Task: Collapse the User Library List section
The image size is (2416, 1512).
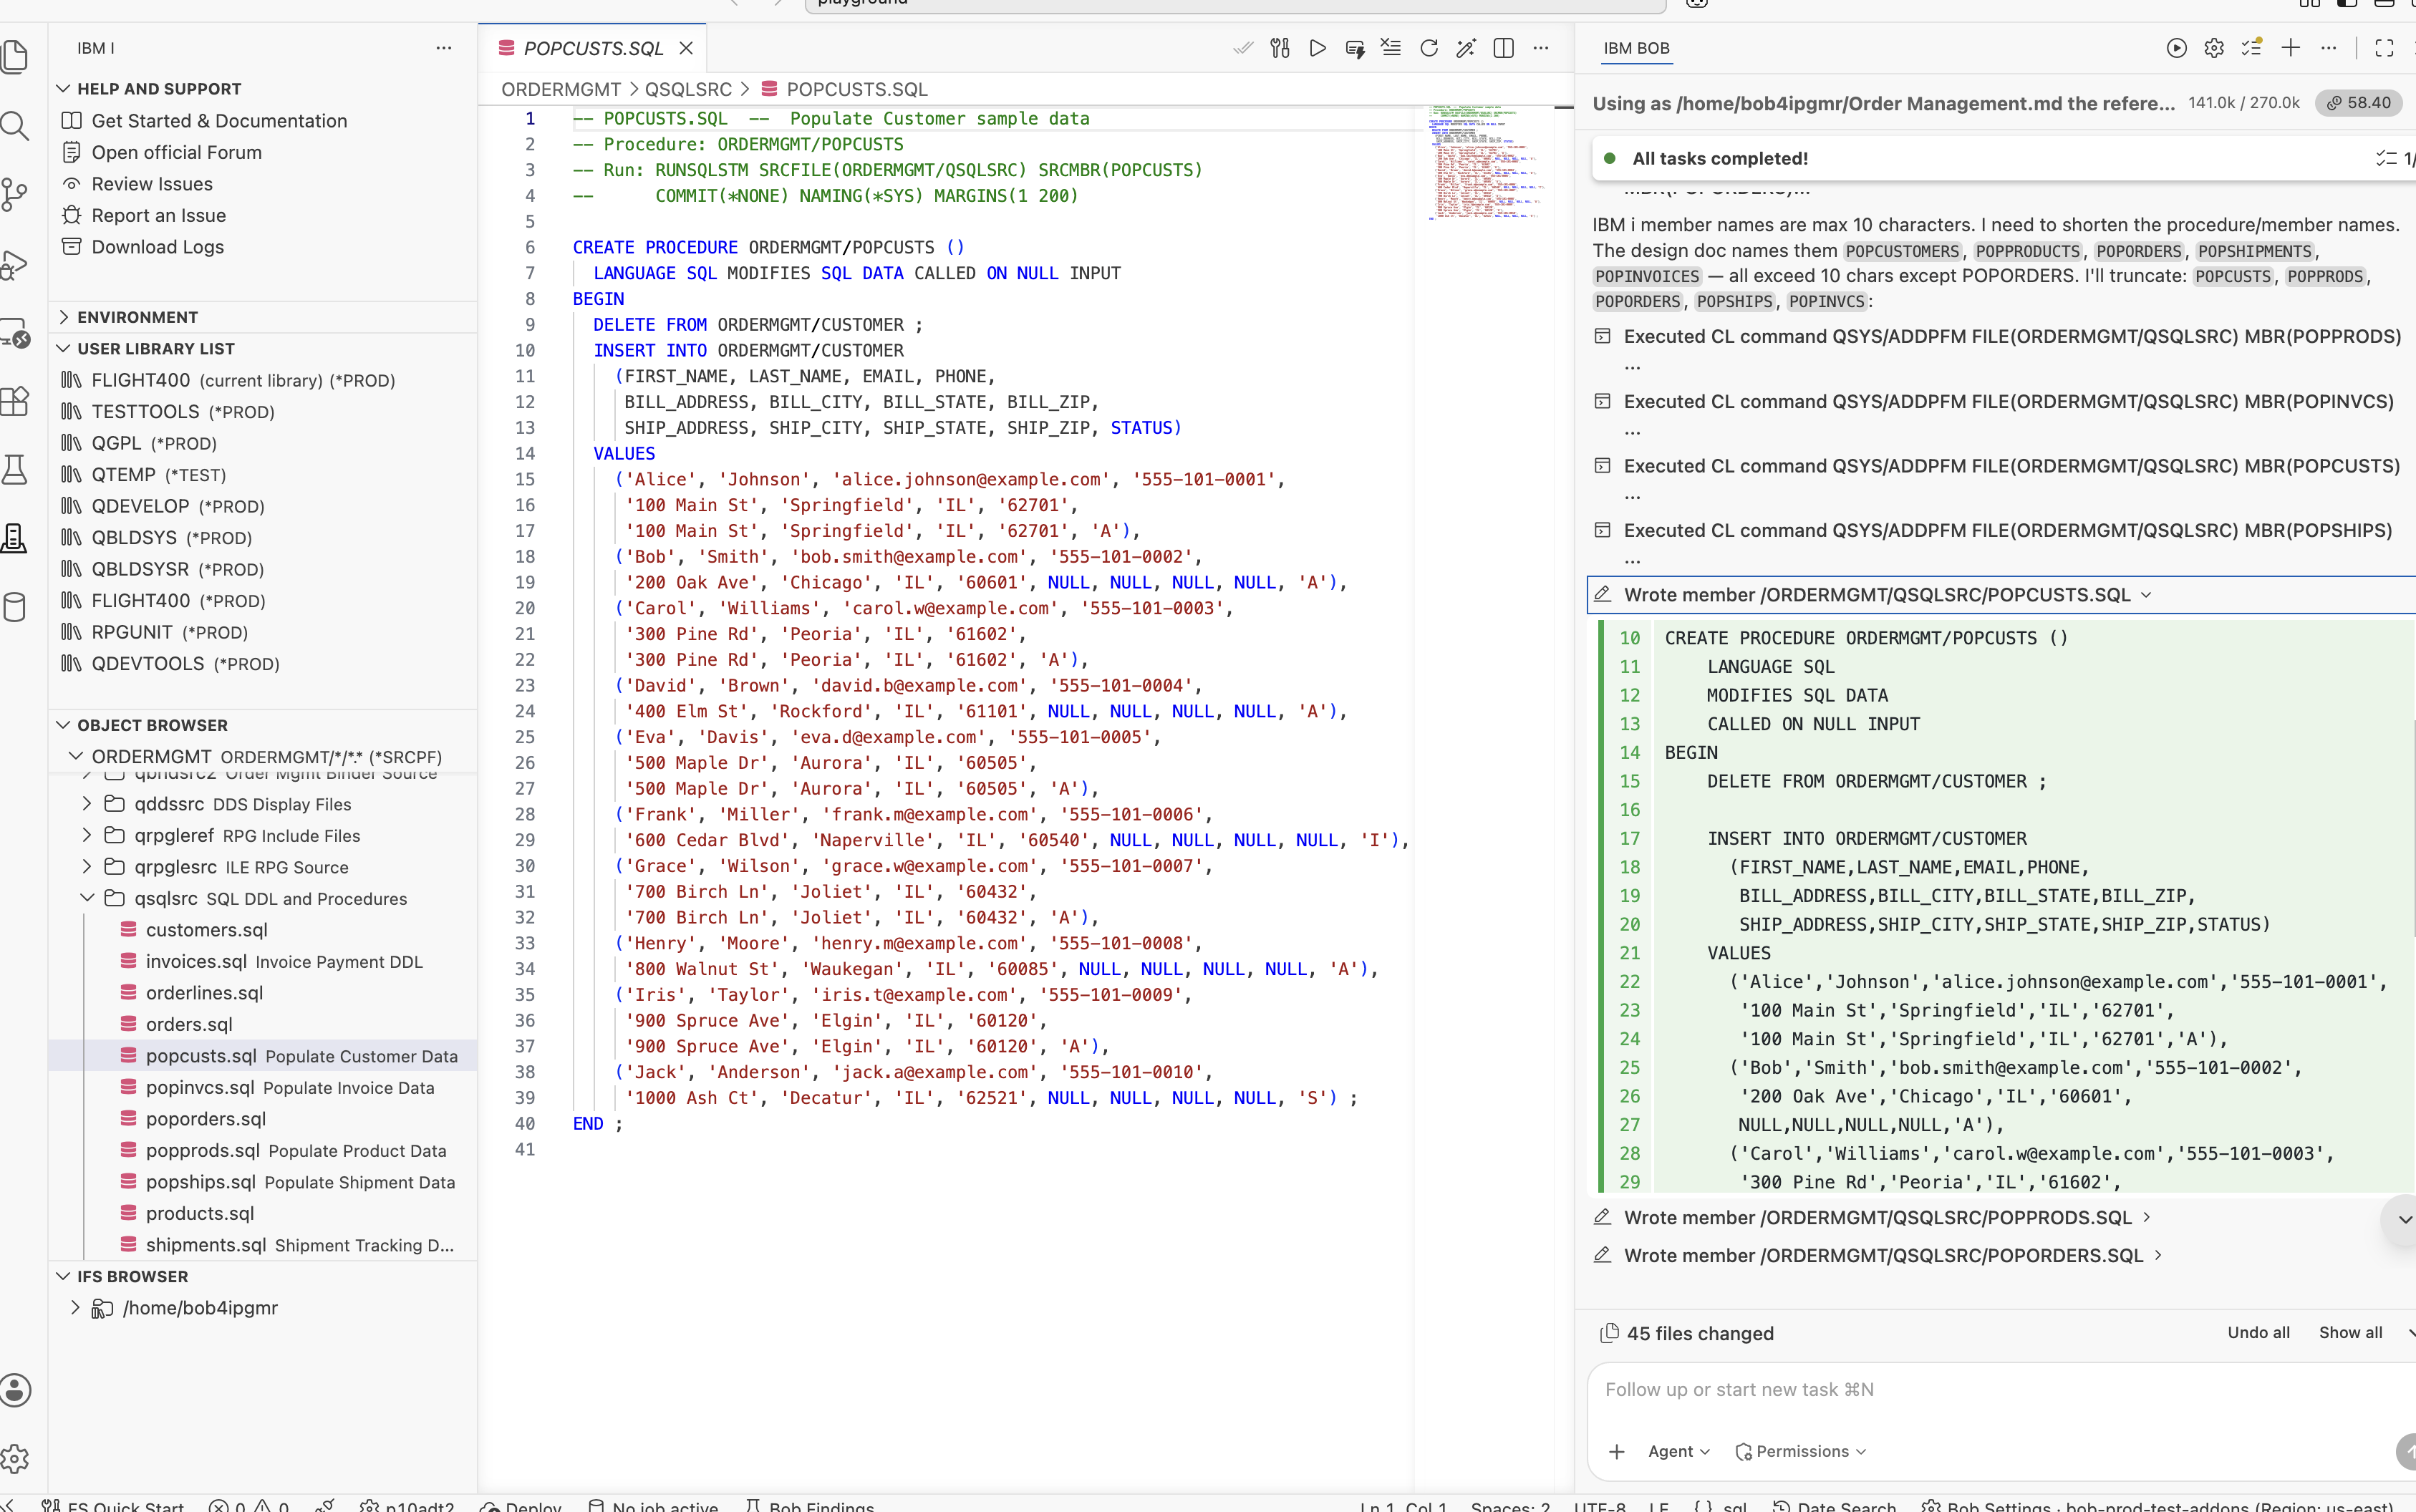Action: (63, 348)
